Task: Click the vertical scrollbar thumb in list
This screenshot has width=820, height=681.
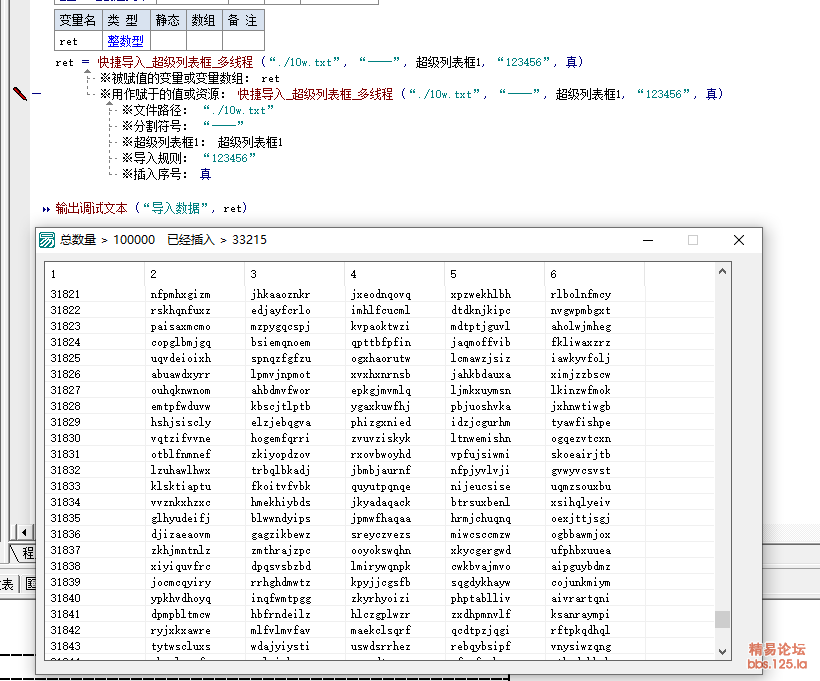Action: point(722,619)
